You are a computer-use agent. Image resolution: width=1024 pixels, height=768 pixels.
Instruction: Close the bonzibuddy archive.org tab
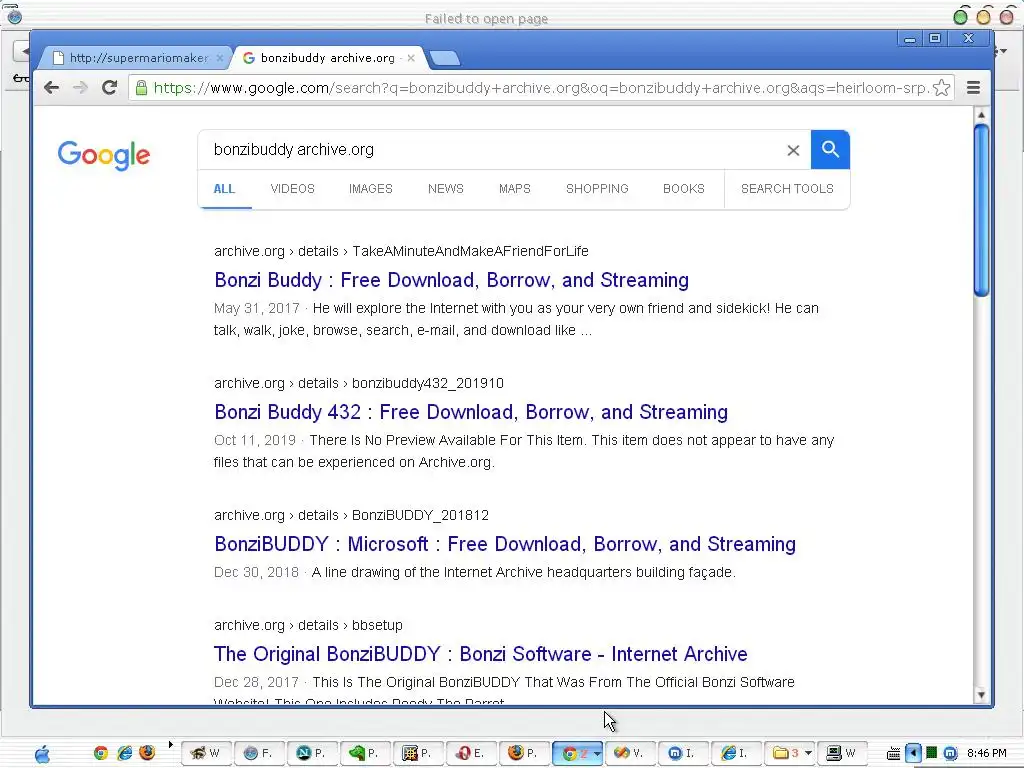coord(411,58)
